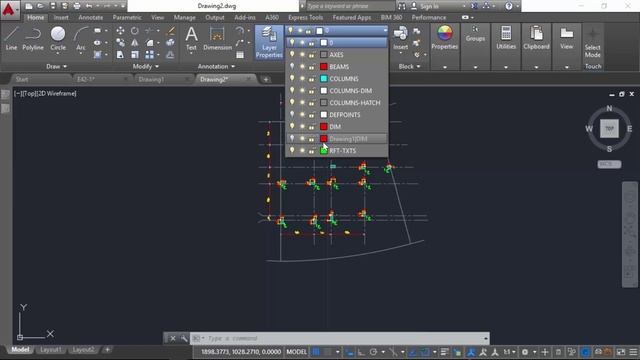Toggle BEAMS layer lightbulb visibility
The image size is (640, 360).
coord(292,67)
